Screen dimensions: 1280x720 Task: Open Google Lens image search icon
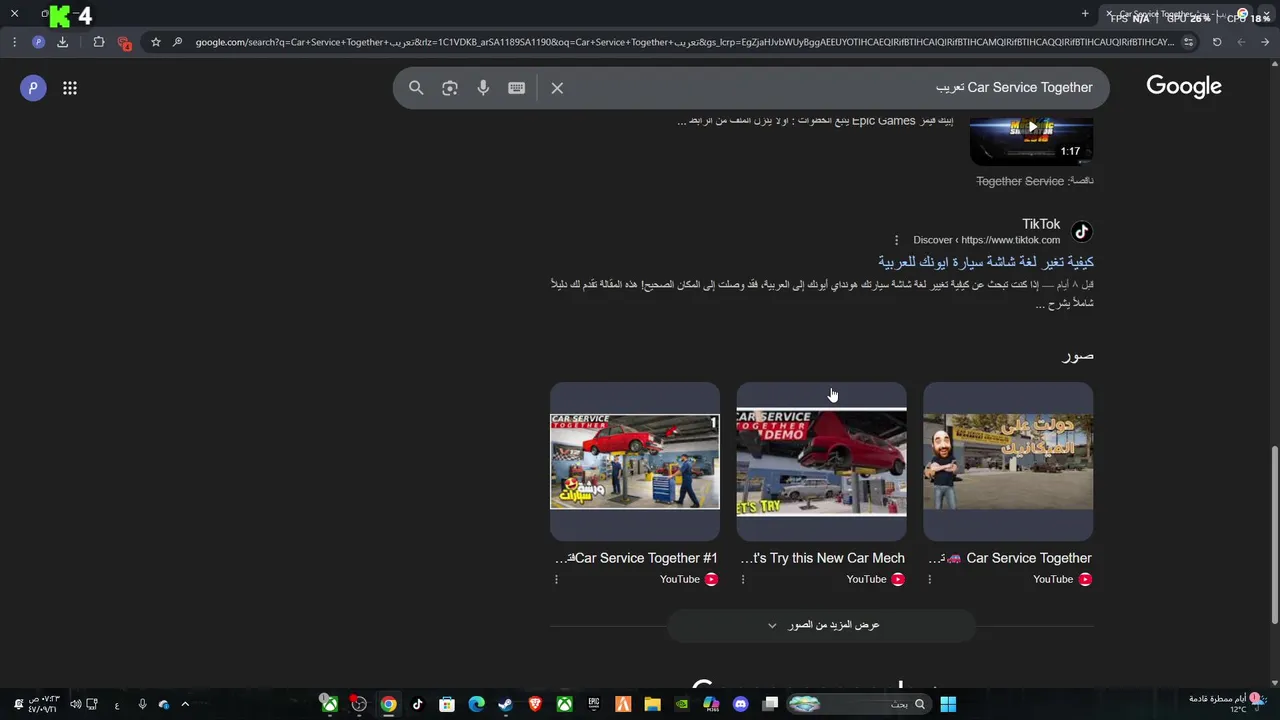click(x=450, y=88)
